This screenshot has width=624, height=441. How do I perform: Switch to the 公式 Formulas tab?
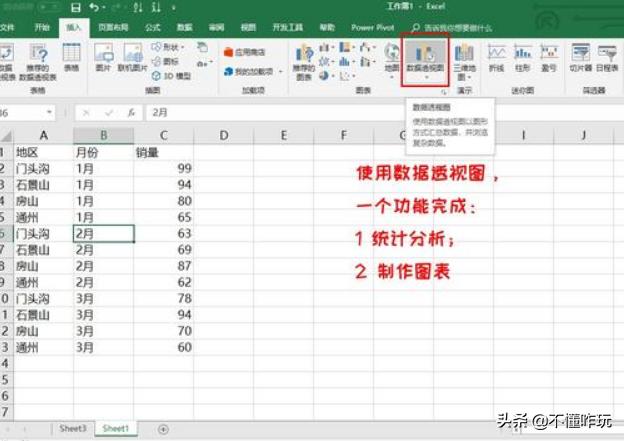pos(152,27)
